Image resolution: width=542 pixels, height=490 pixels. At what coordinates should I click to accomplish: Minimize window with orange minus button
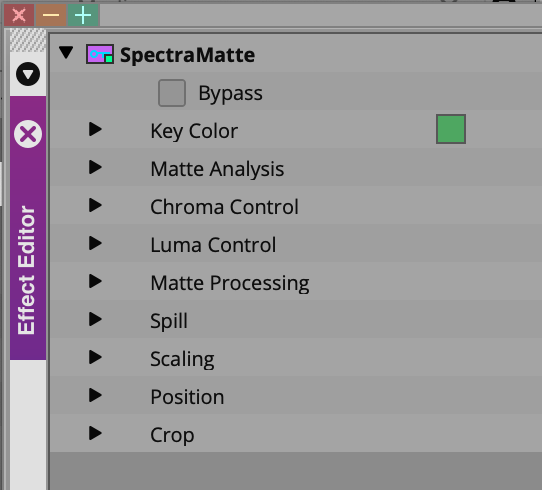pyautogui.click(x=51, y=15)
